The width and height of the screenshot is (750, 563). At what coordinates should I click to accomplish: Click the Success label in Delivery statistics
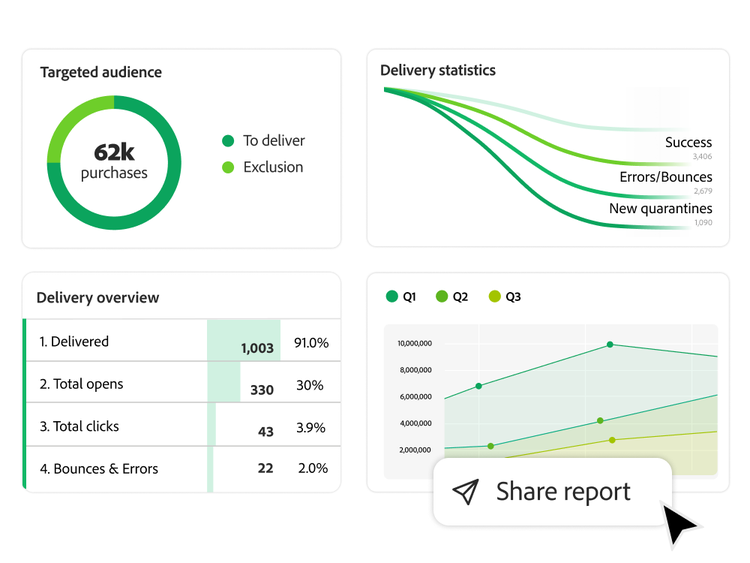(x=688, y=142)
